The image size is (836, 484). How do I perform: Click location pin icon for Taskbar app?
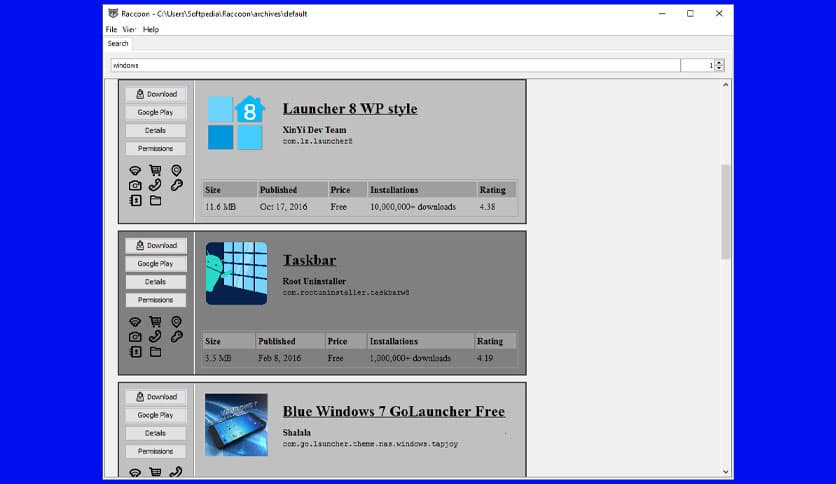(x=176, y=322)
